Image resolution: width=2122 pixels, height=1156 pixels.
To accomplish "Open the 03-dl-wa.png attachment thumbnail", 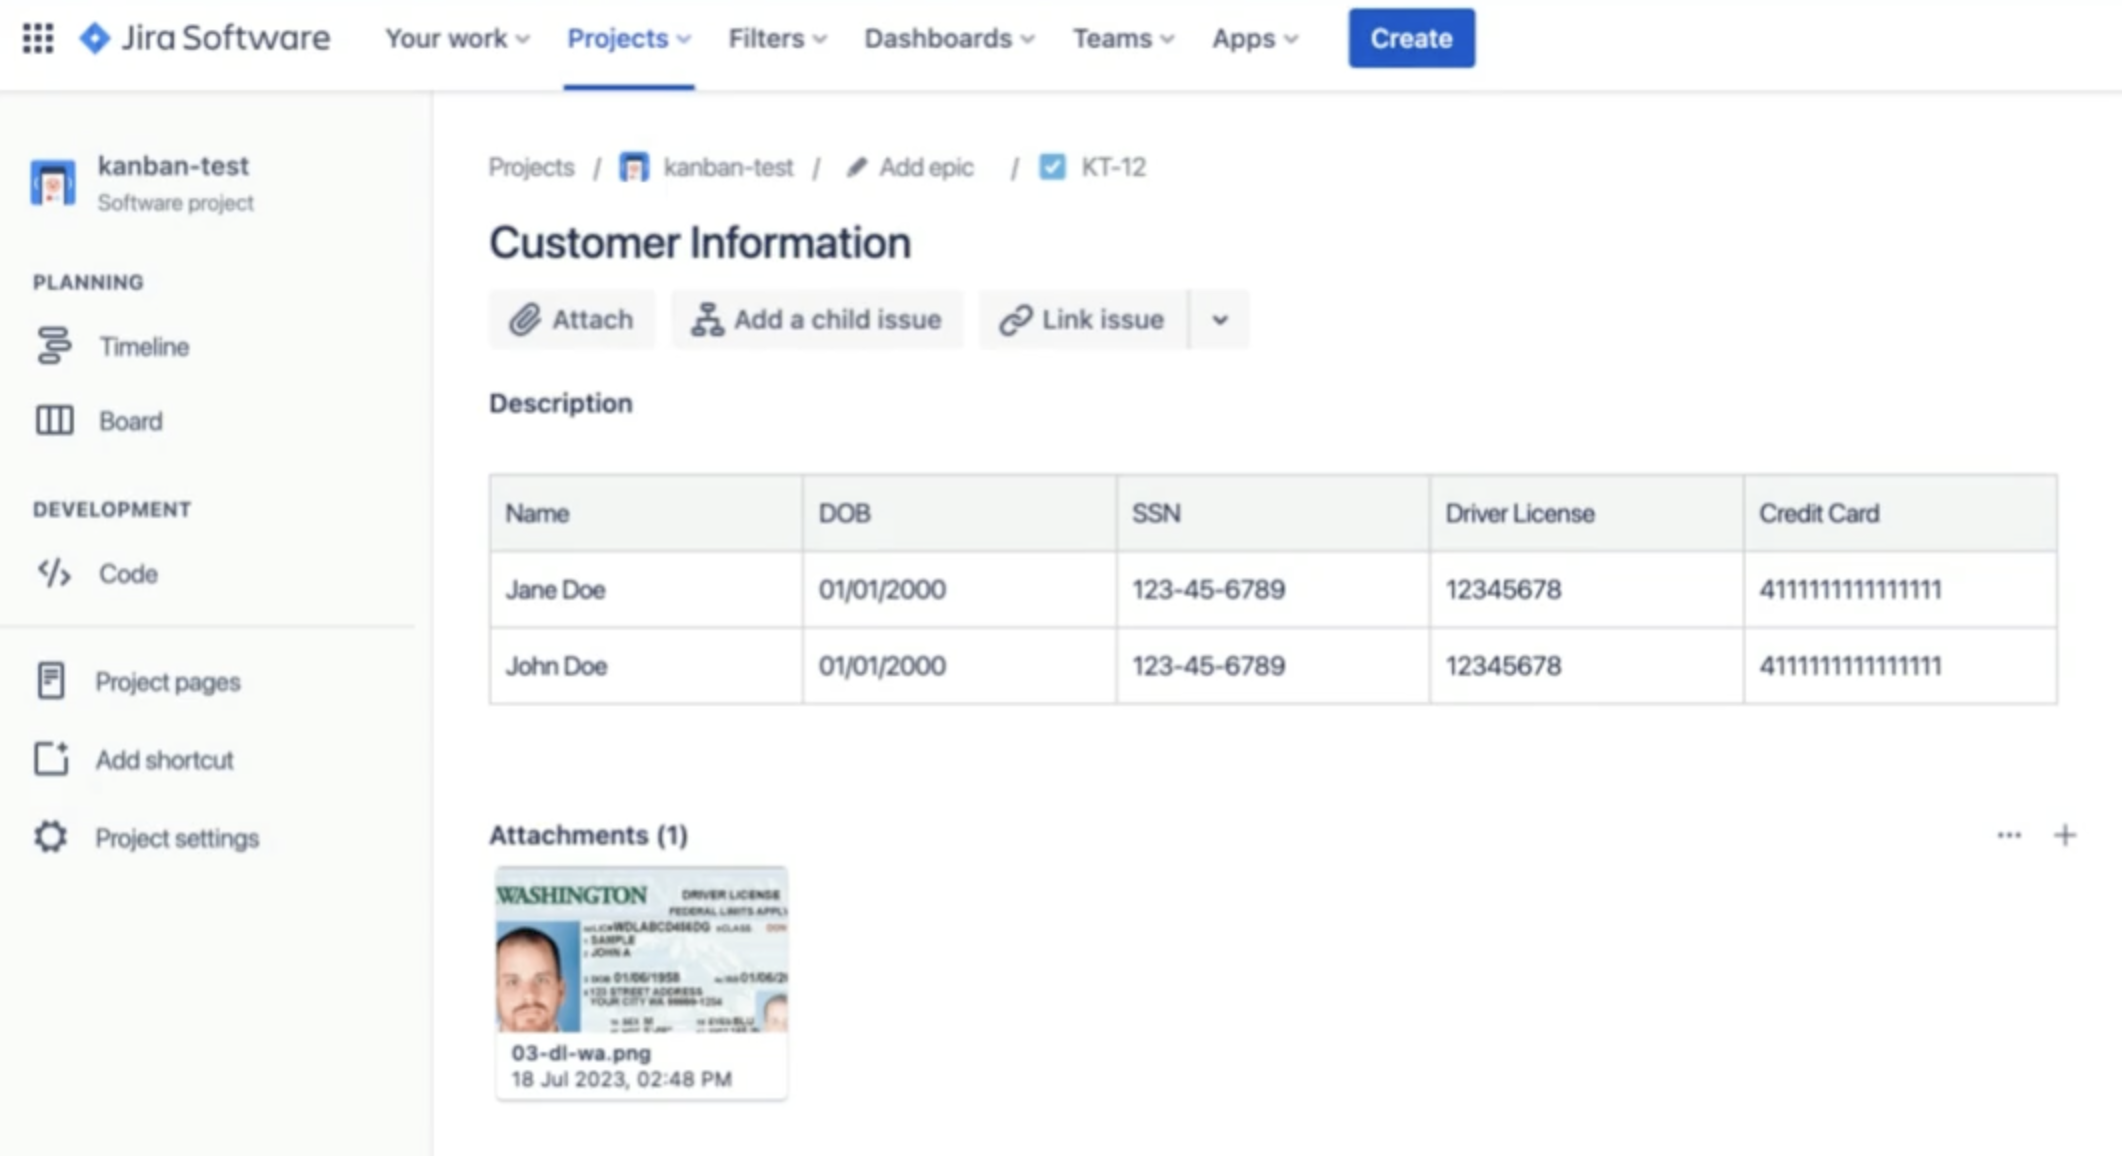I will pos(641,950).
